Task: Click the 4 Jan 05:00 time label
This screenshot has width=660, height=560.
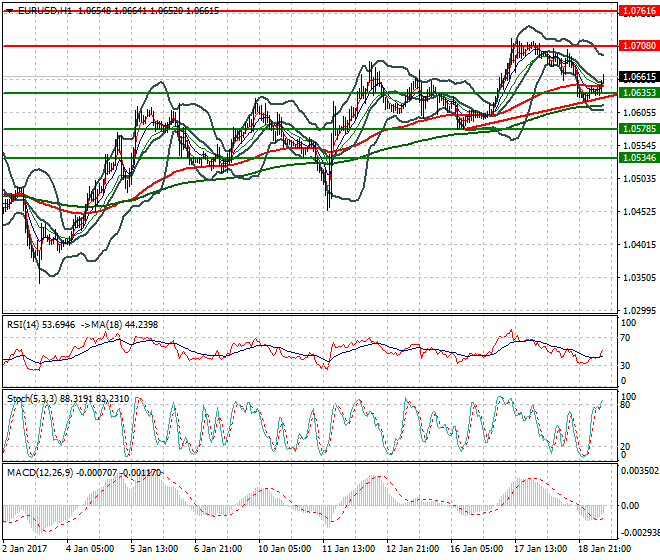Action: coord(90,549)
